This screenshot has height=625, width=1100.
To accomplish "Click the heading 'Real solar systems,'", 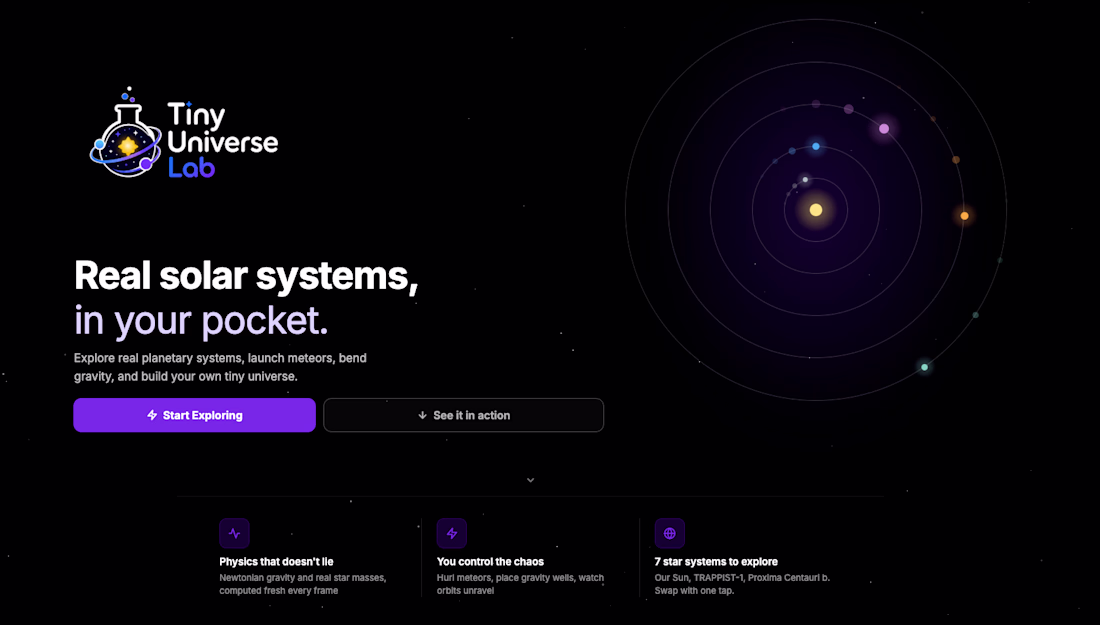I will pyautogui.click(x=246, y=276).
